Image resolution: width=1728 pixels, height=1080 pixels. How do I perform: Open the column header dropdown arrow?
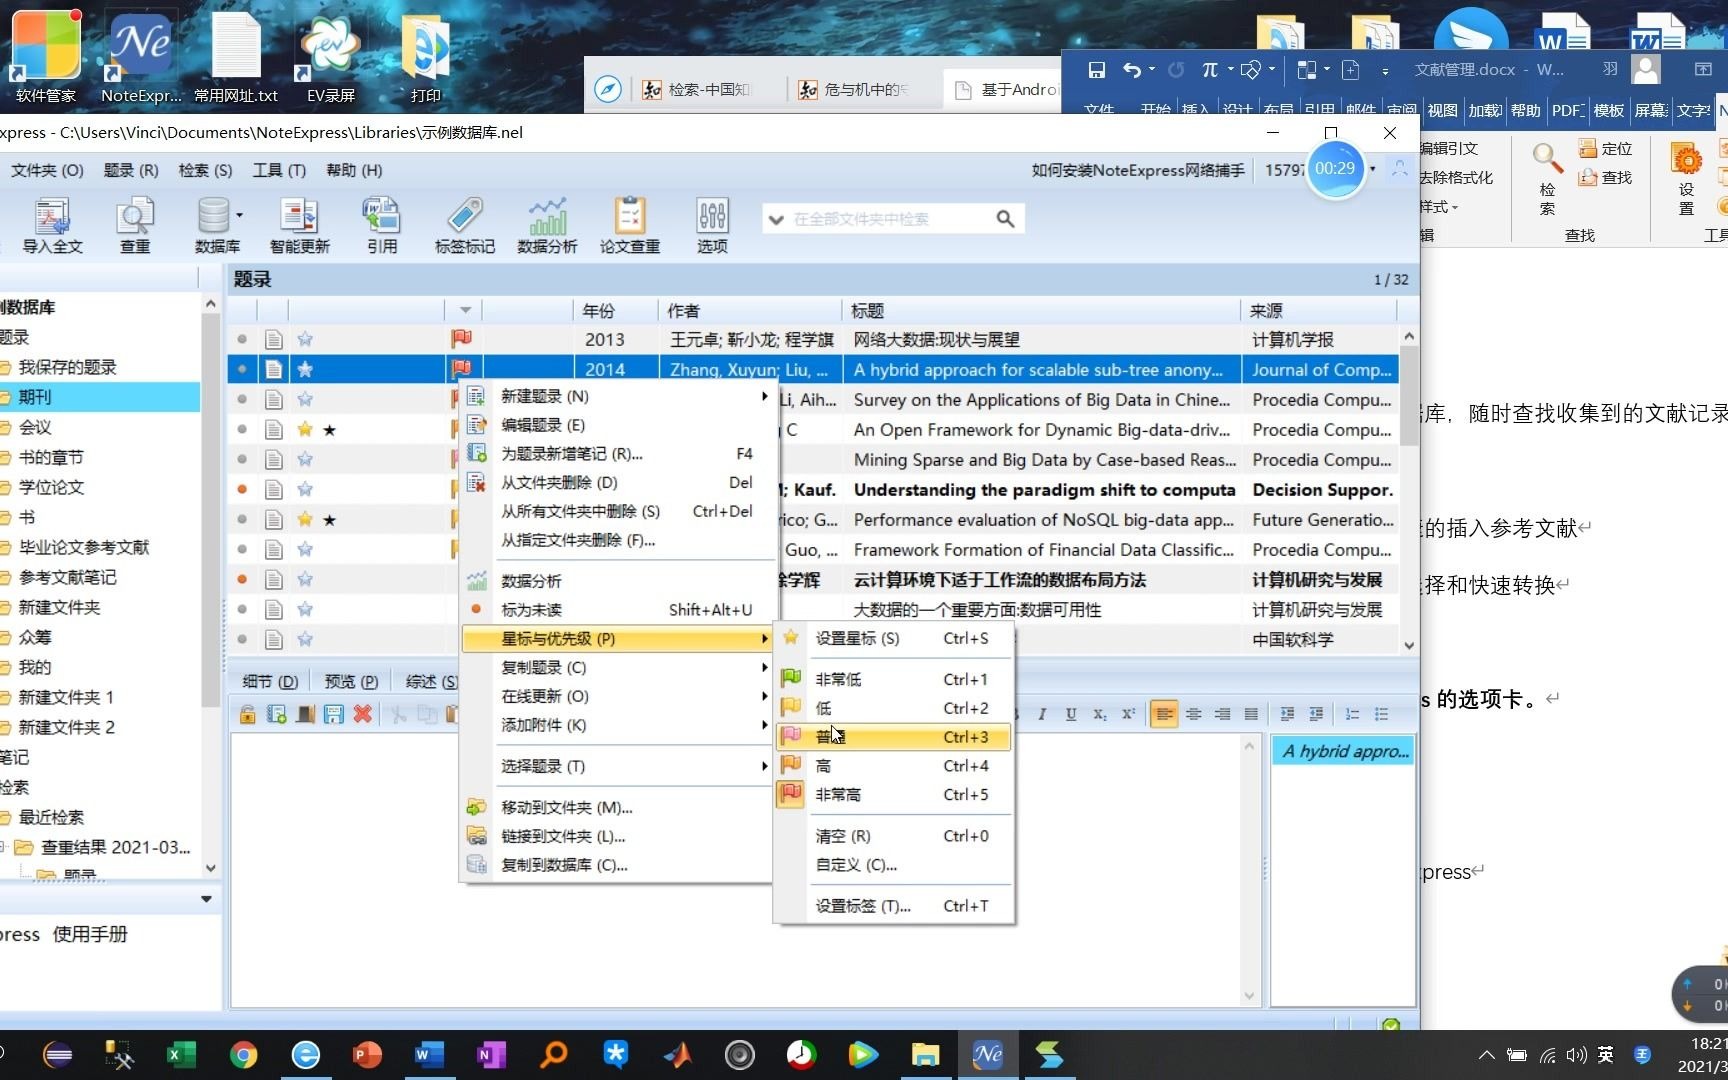click(x=465, y=310)
